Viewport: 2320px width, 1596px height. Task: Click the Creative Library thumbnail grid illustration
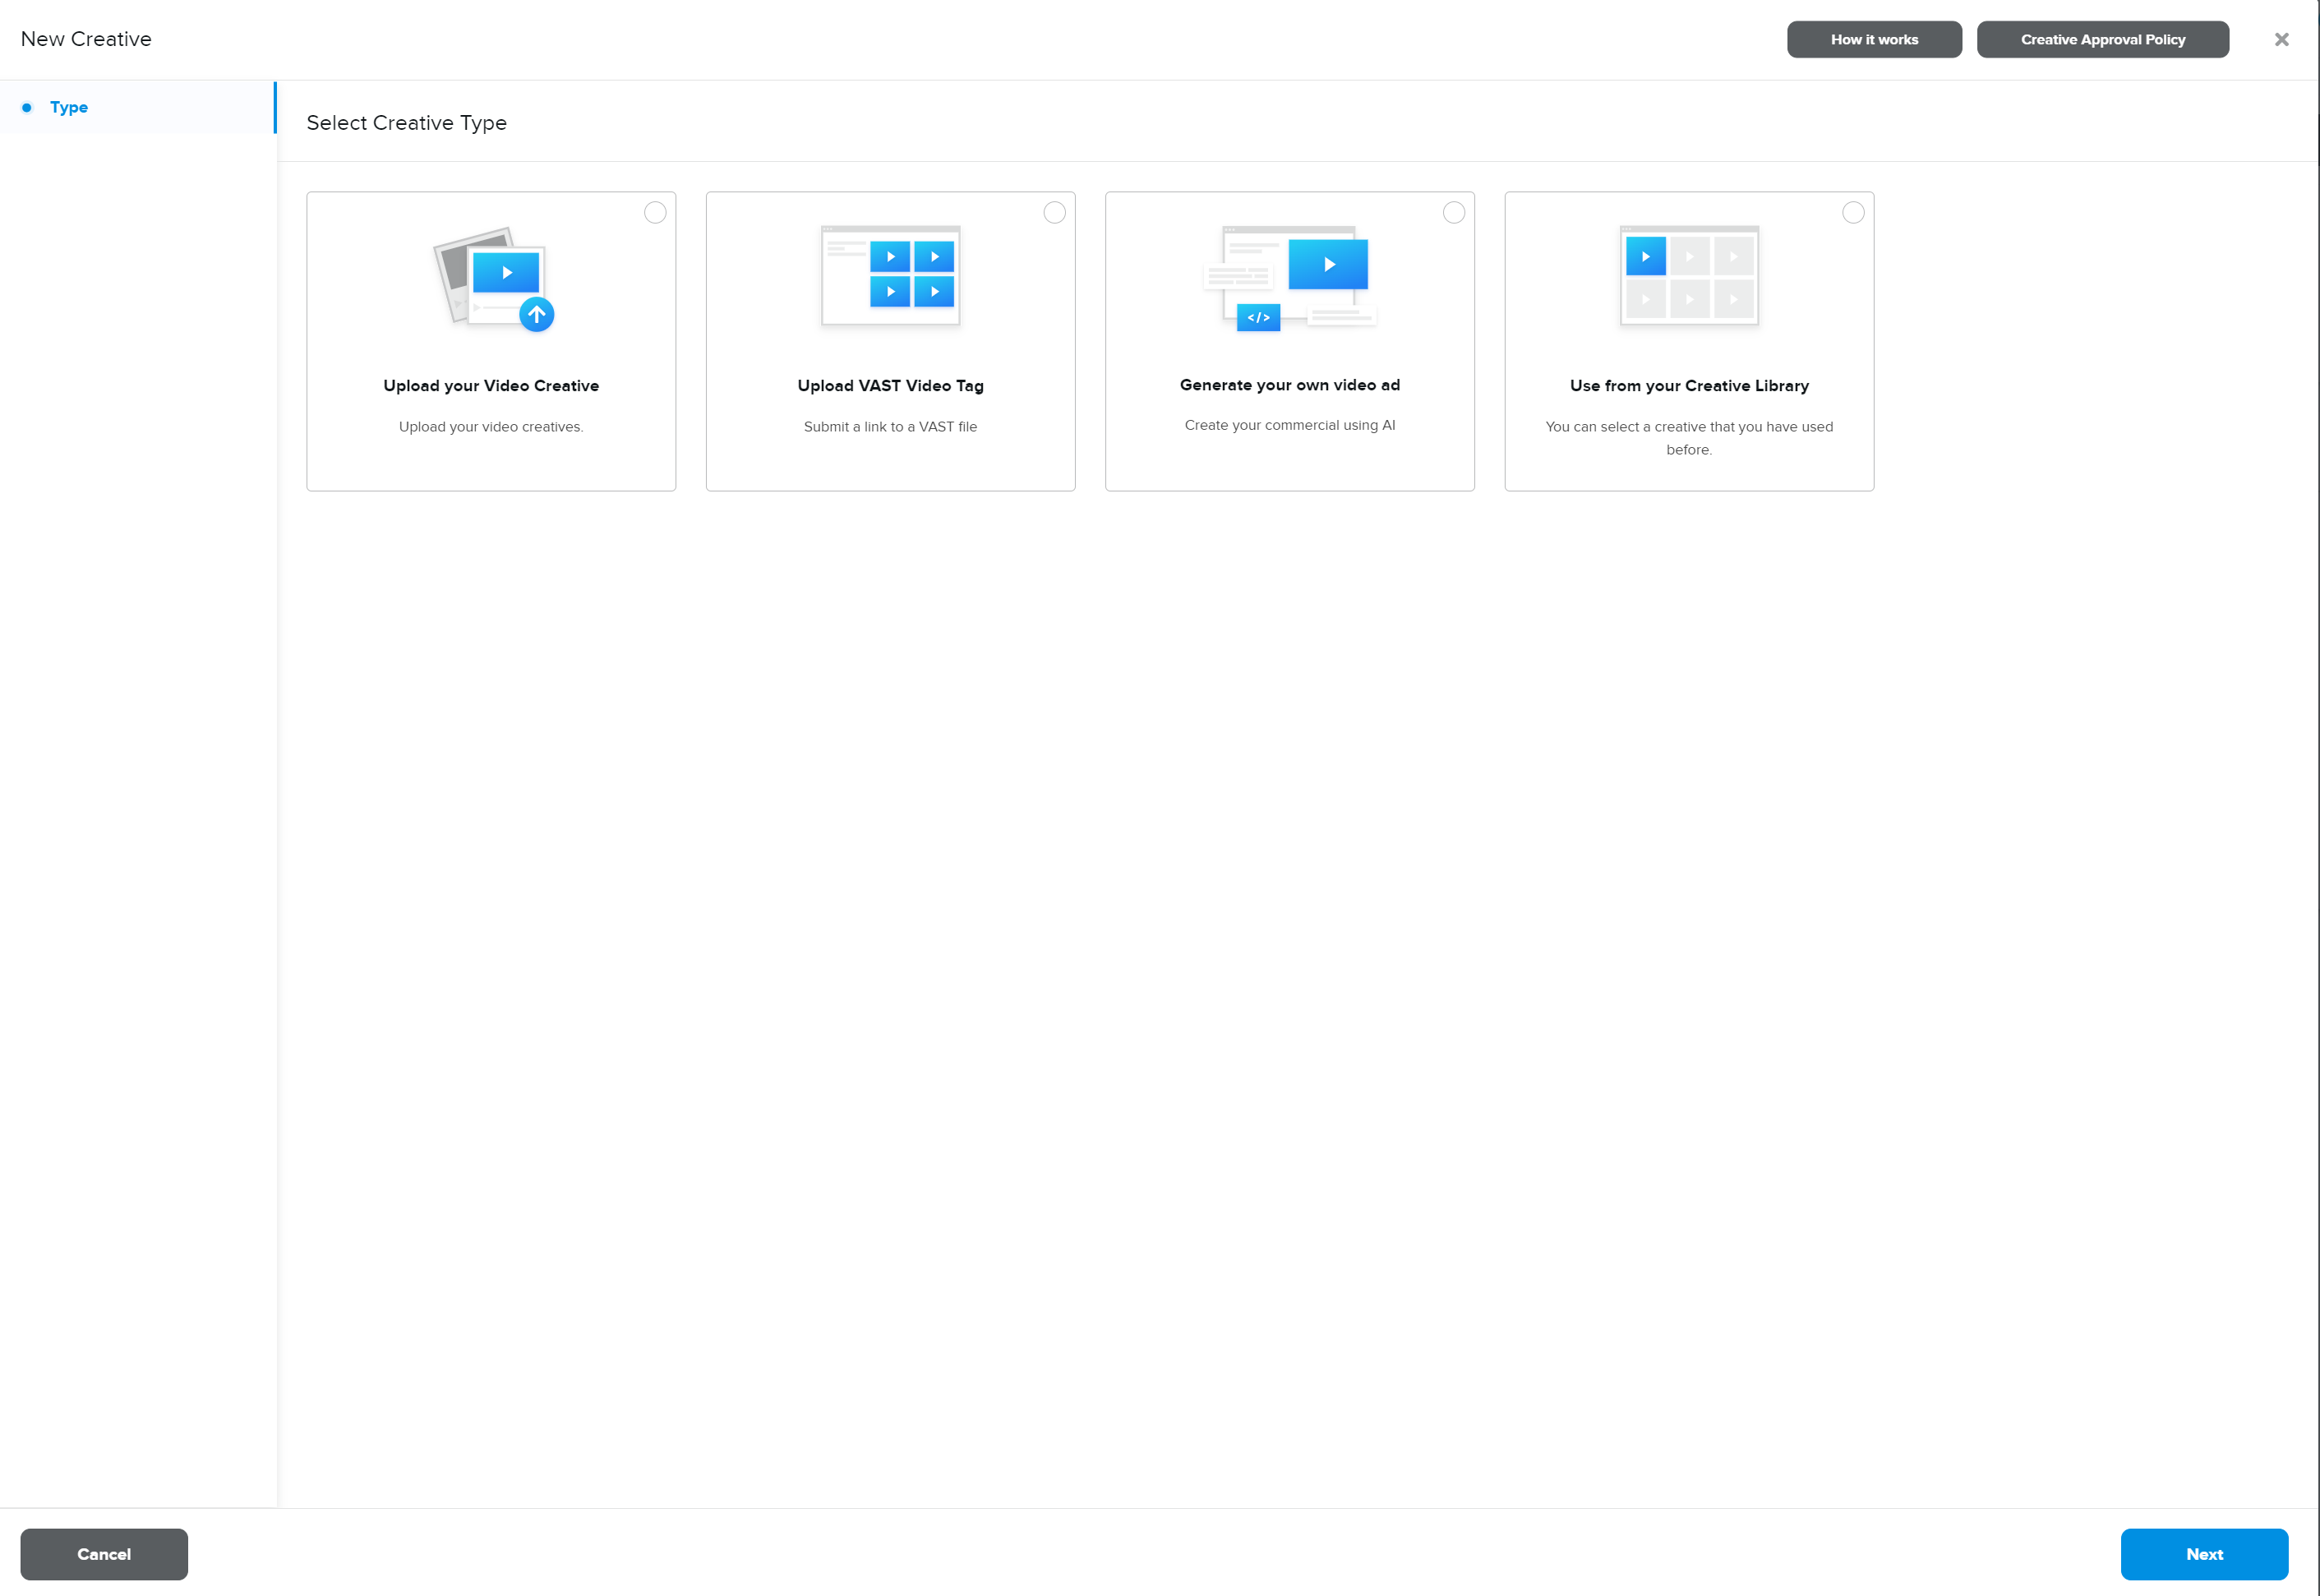pyautogui.click(x=1689, y=276)
